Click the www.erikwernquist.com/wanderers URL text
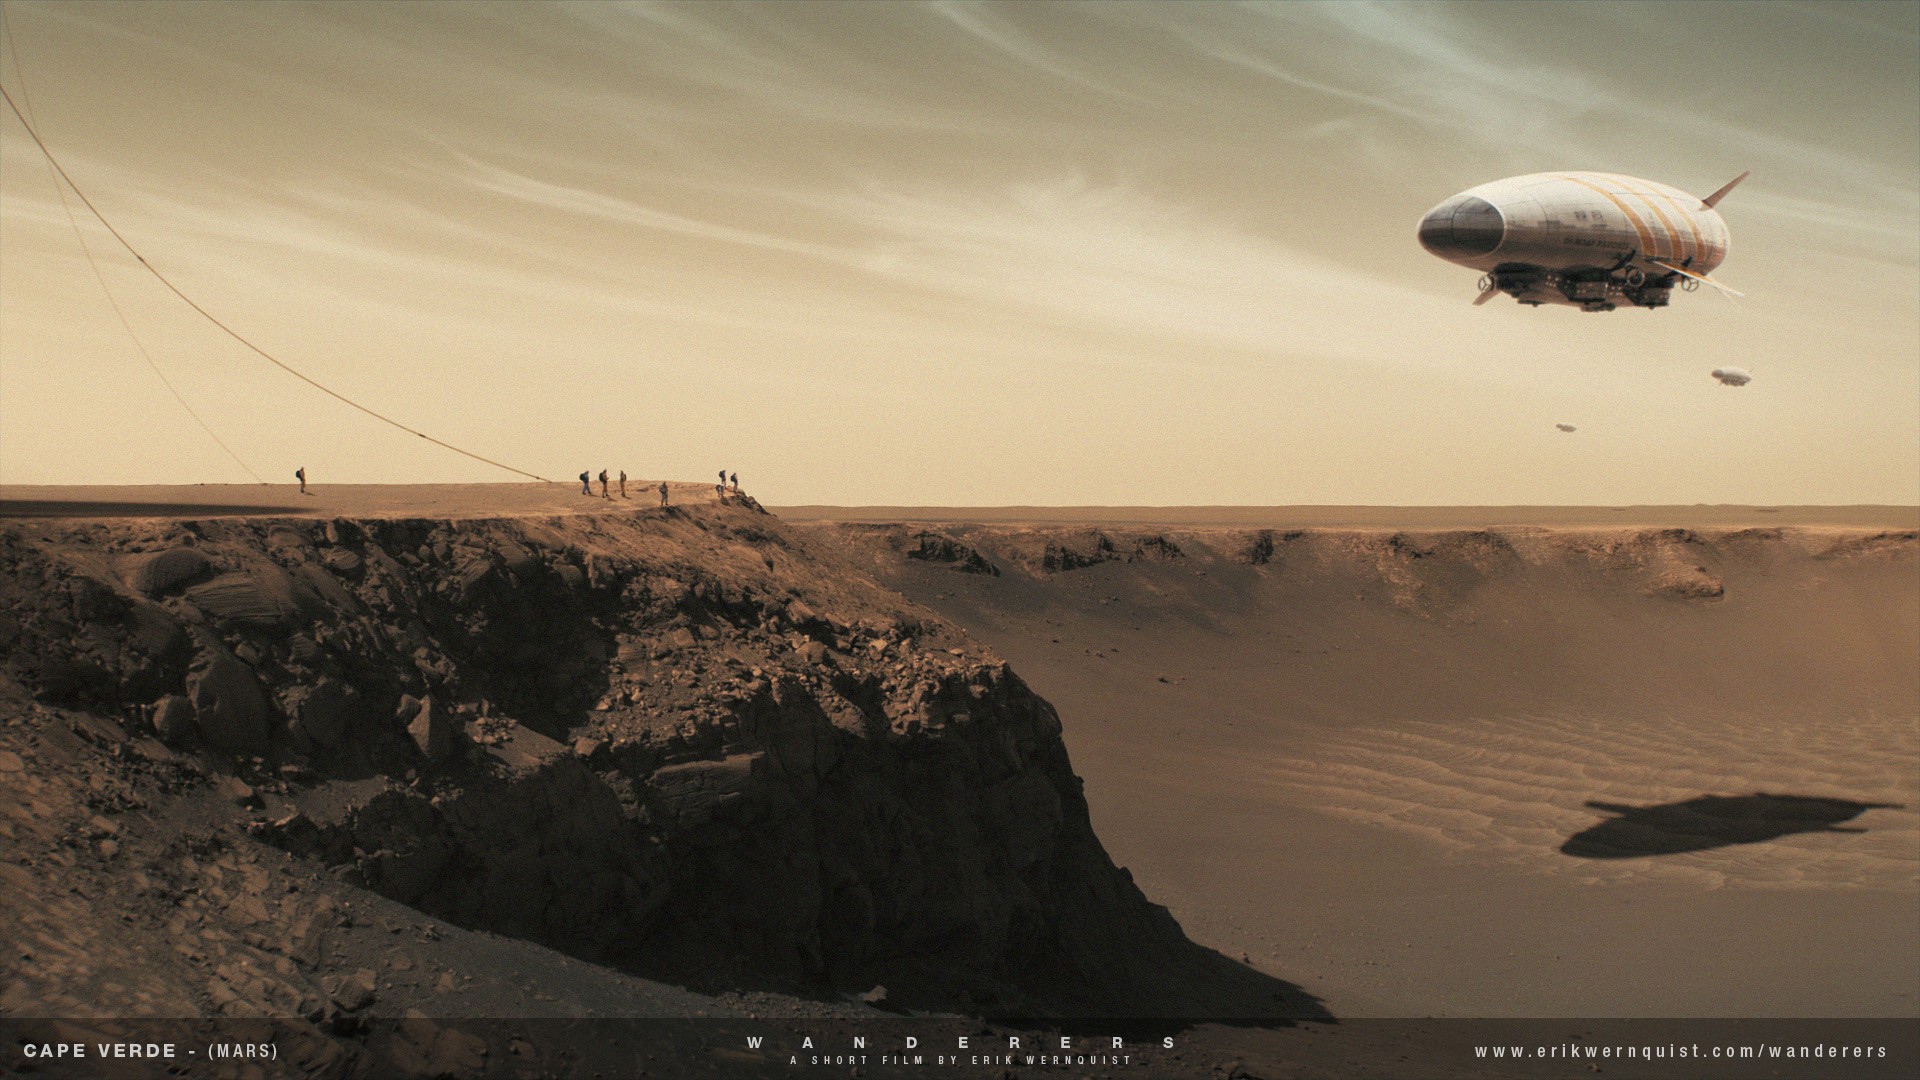Viewport: 1920px width, 1080px height. (x=1680, y=1051)
